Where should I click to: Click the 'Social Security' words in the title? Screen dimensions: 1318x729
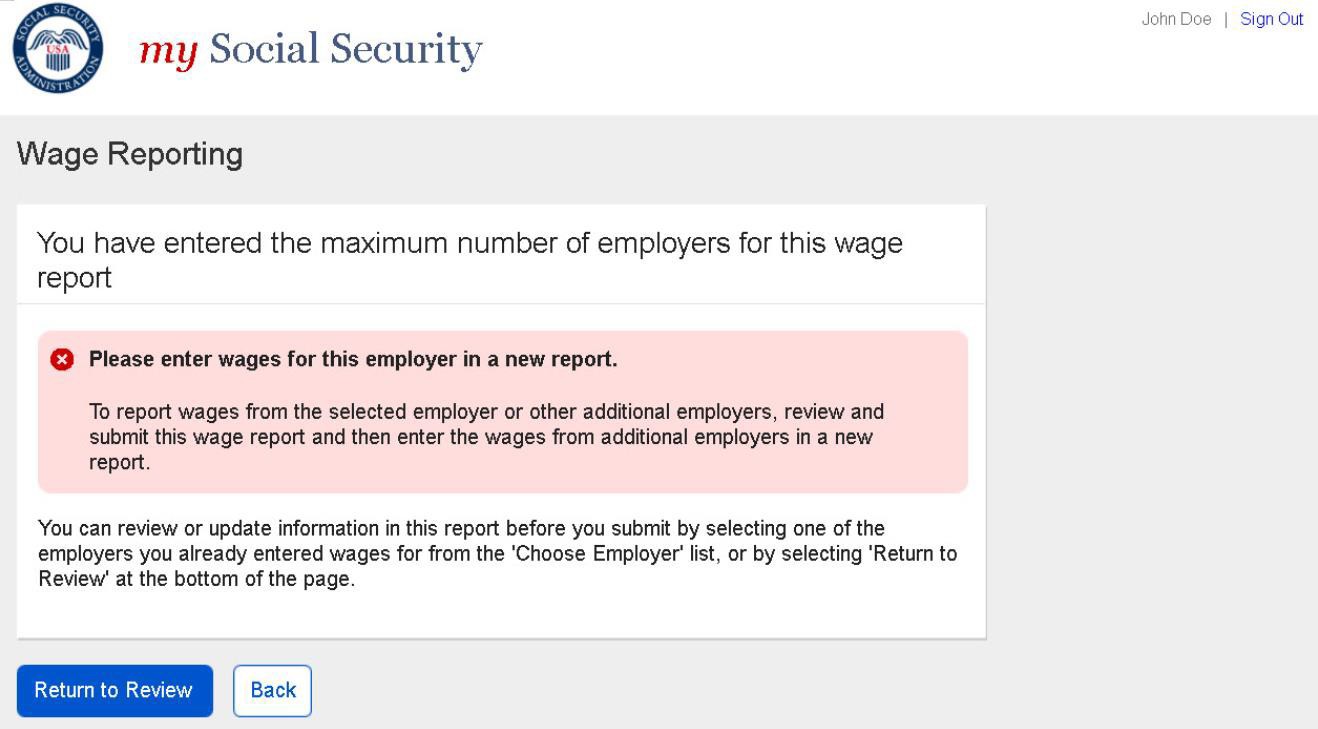coord(345,49)
